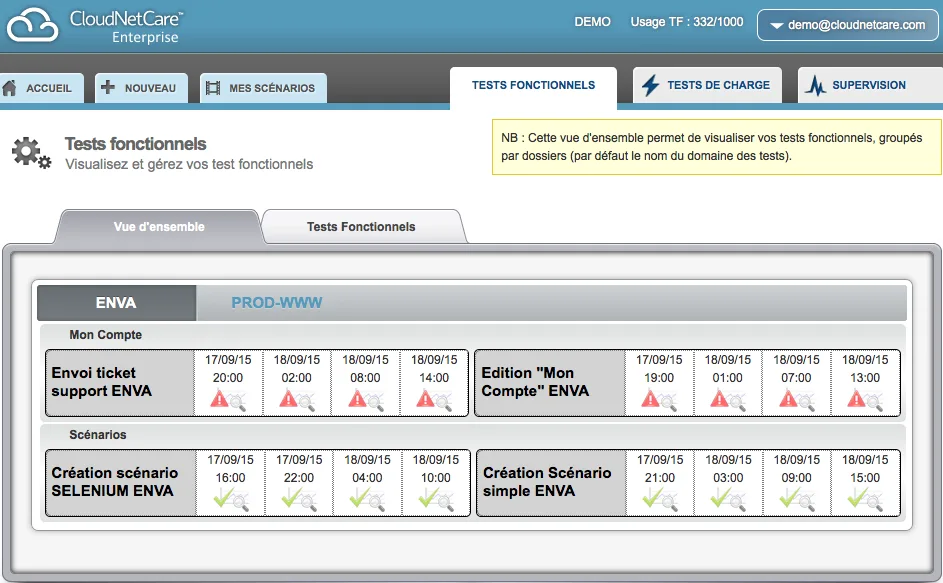View error result for 18/09/15 08:00 run
Viewport: 943px width, 583px height.
(x=365, y=399)
